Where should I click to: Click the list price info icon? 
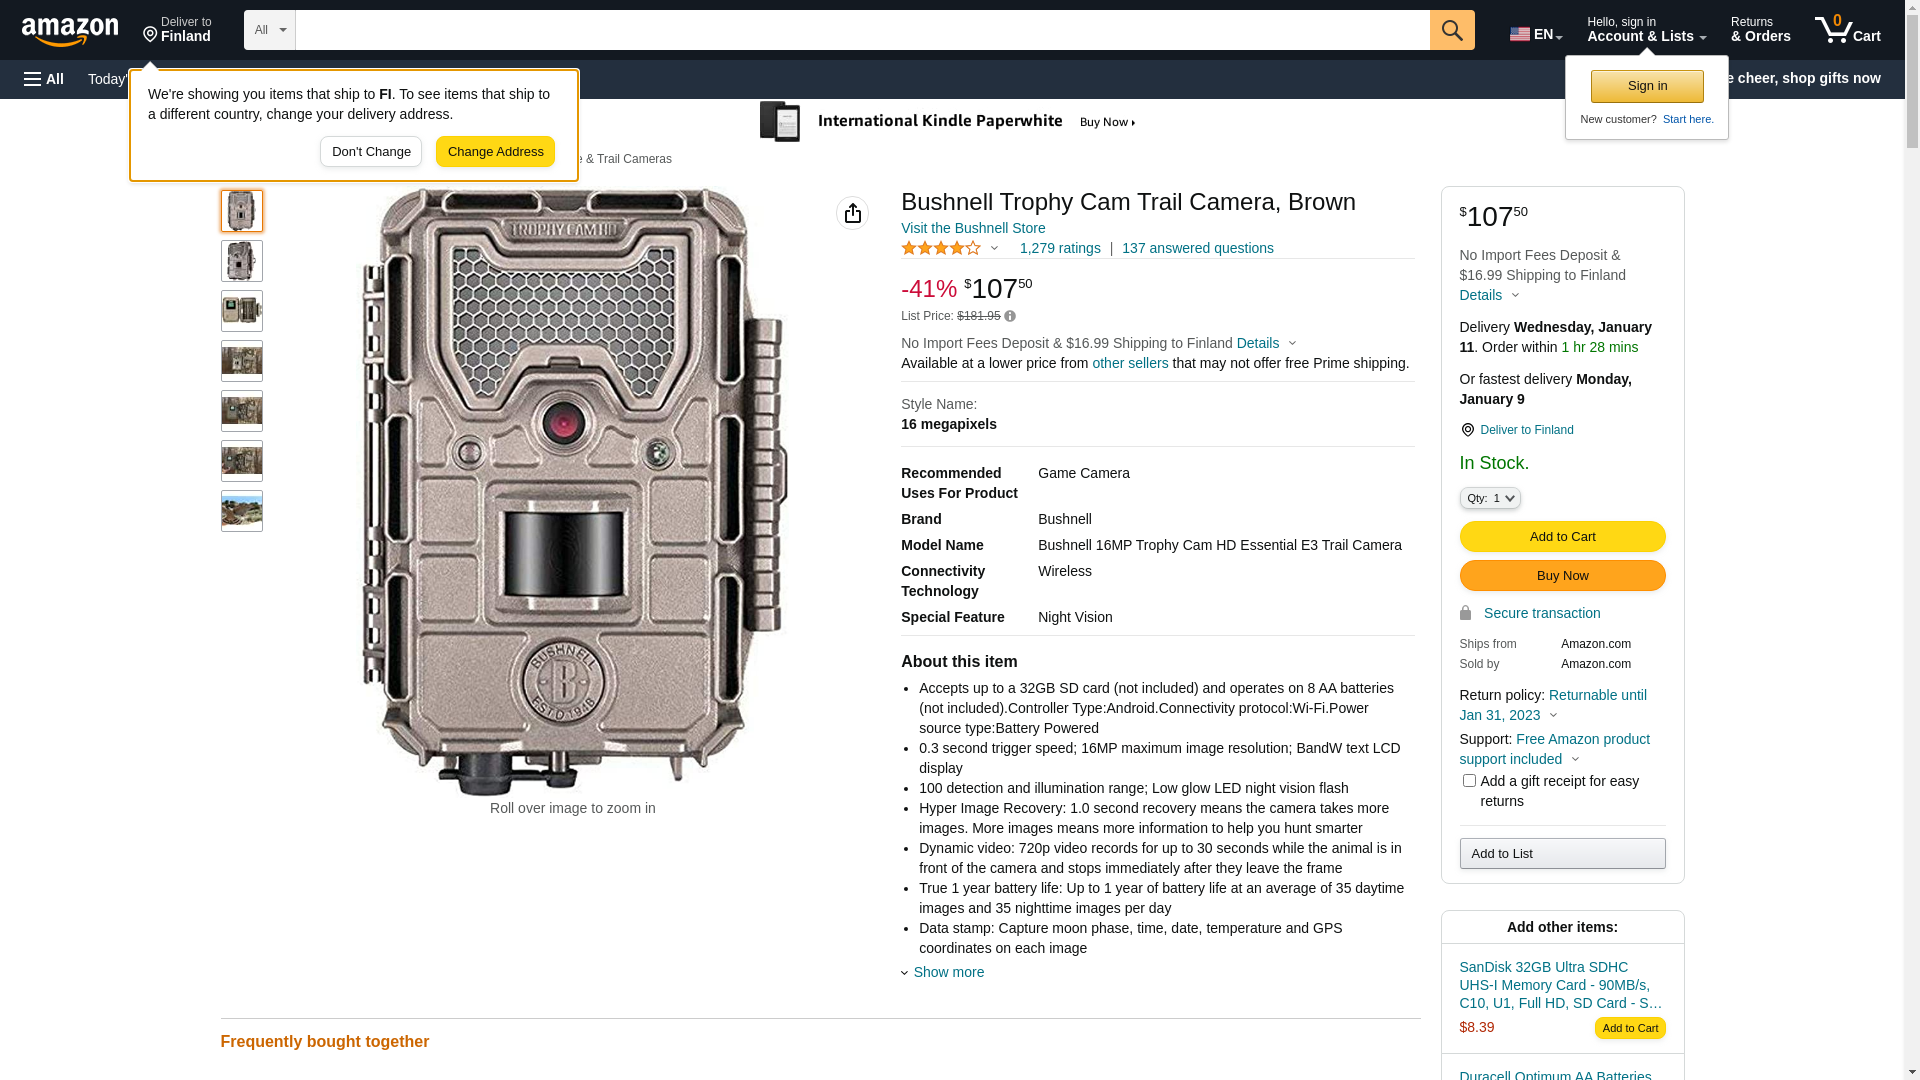(x=1010, y=316)
